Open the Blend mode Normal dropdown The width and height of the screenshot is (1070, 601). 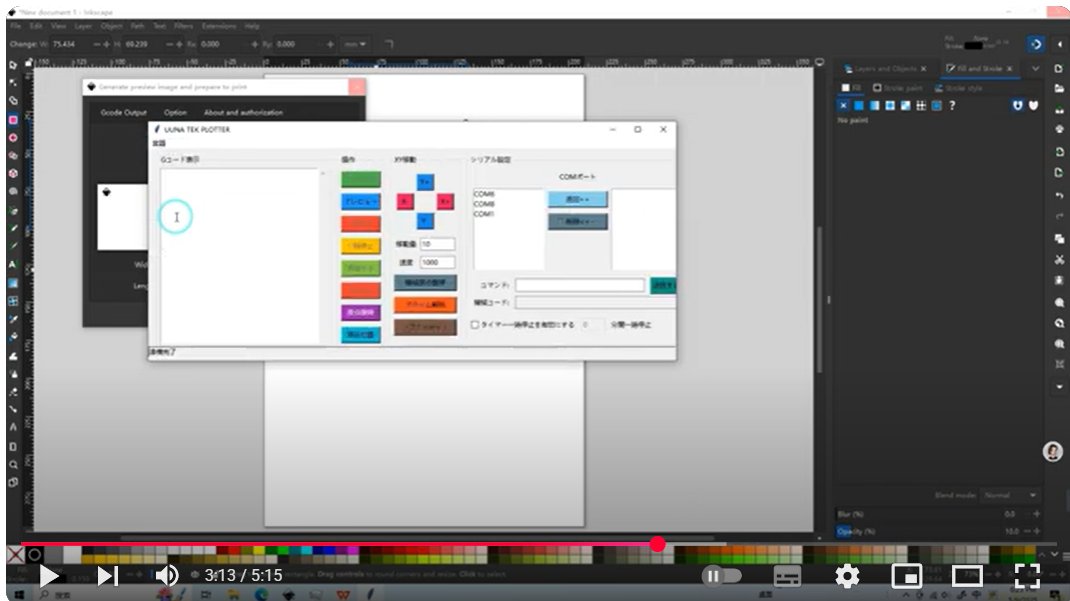tap(1009, 495)
